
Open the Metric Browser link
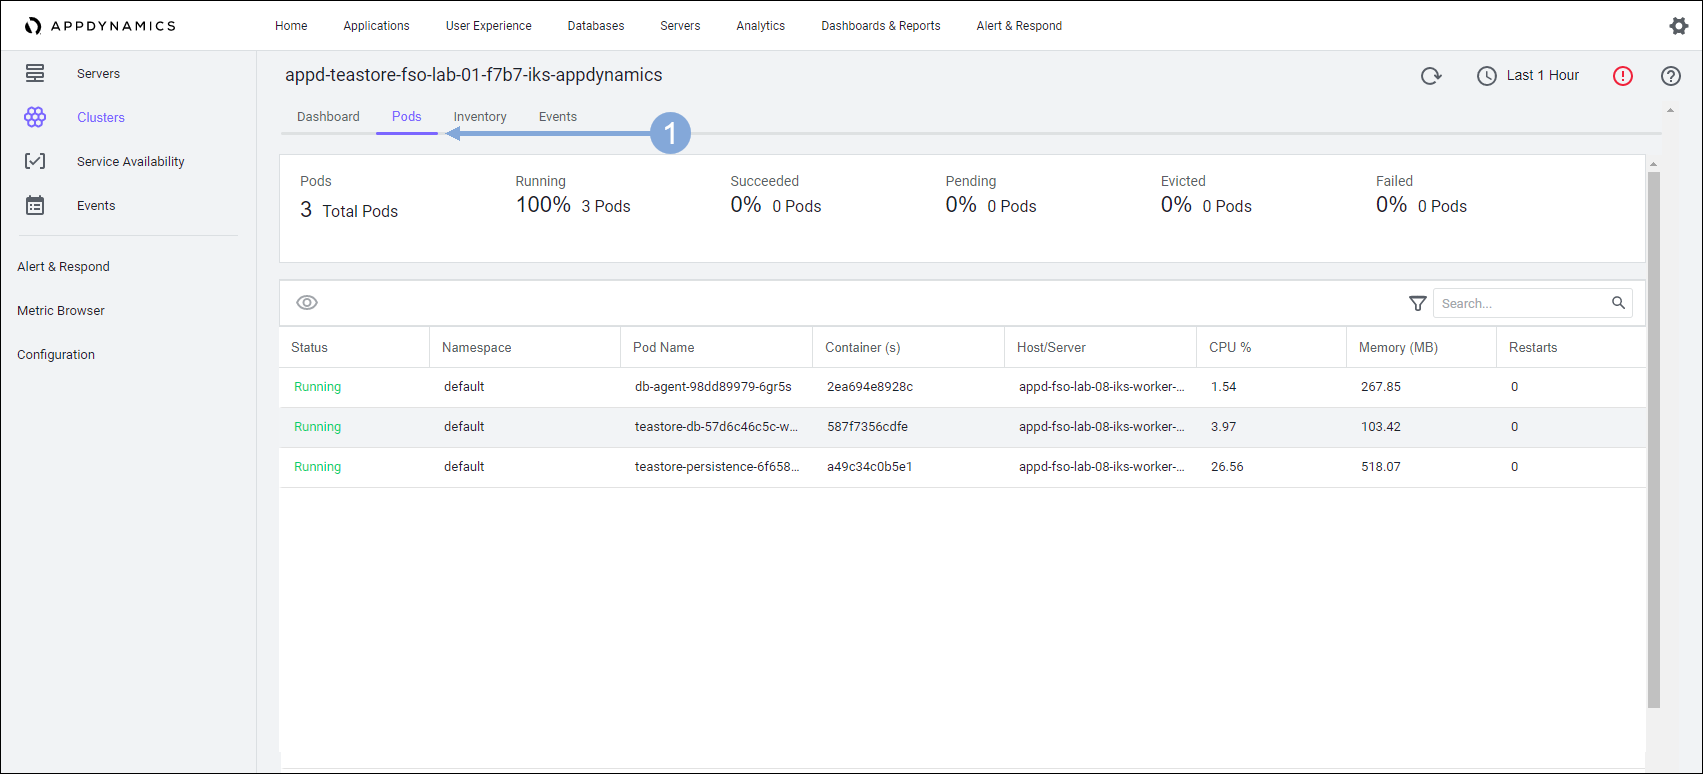61,311
